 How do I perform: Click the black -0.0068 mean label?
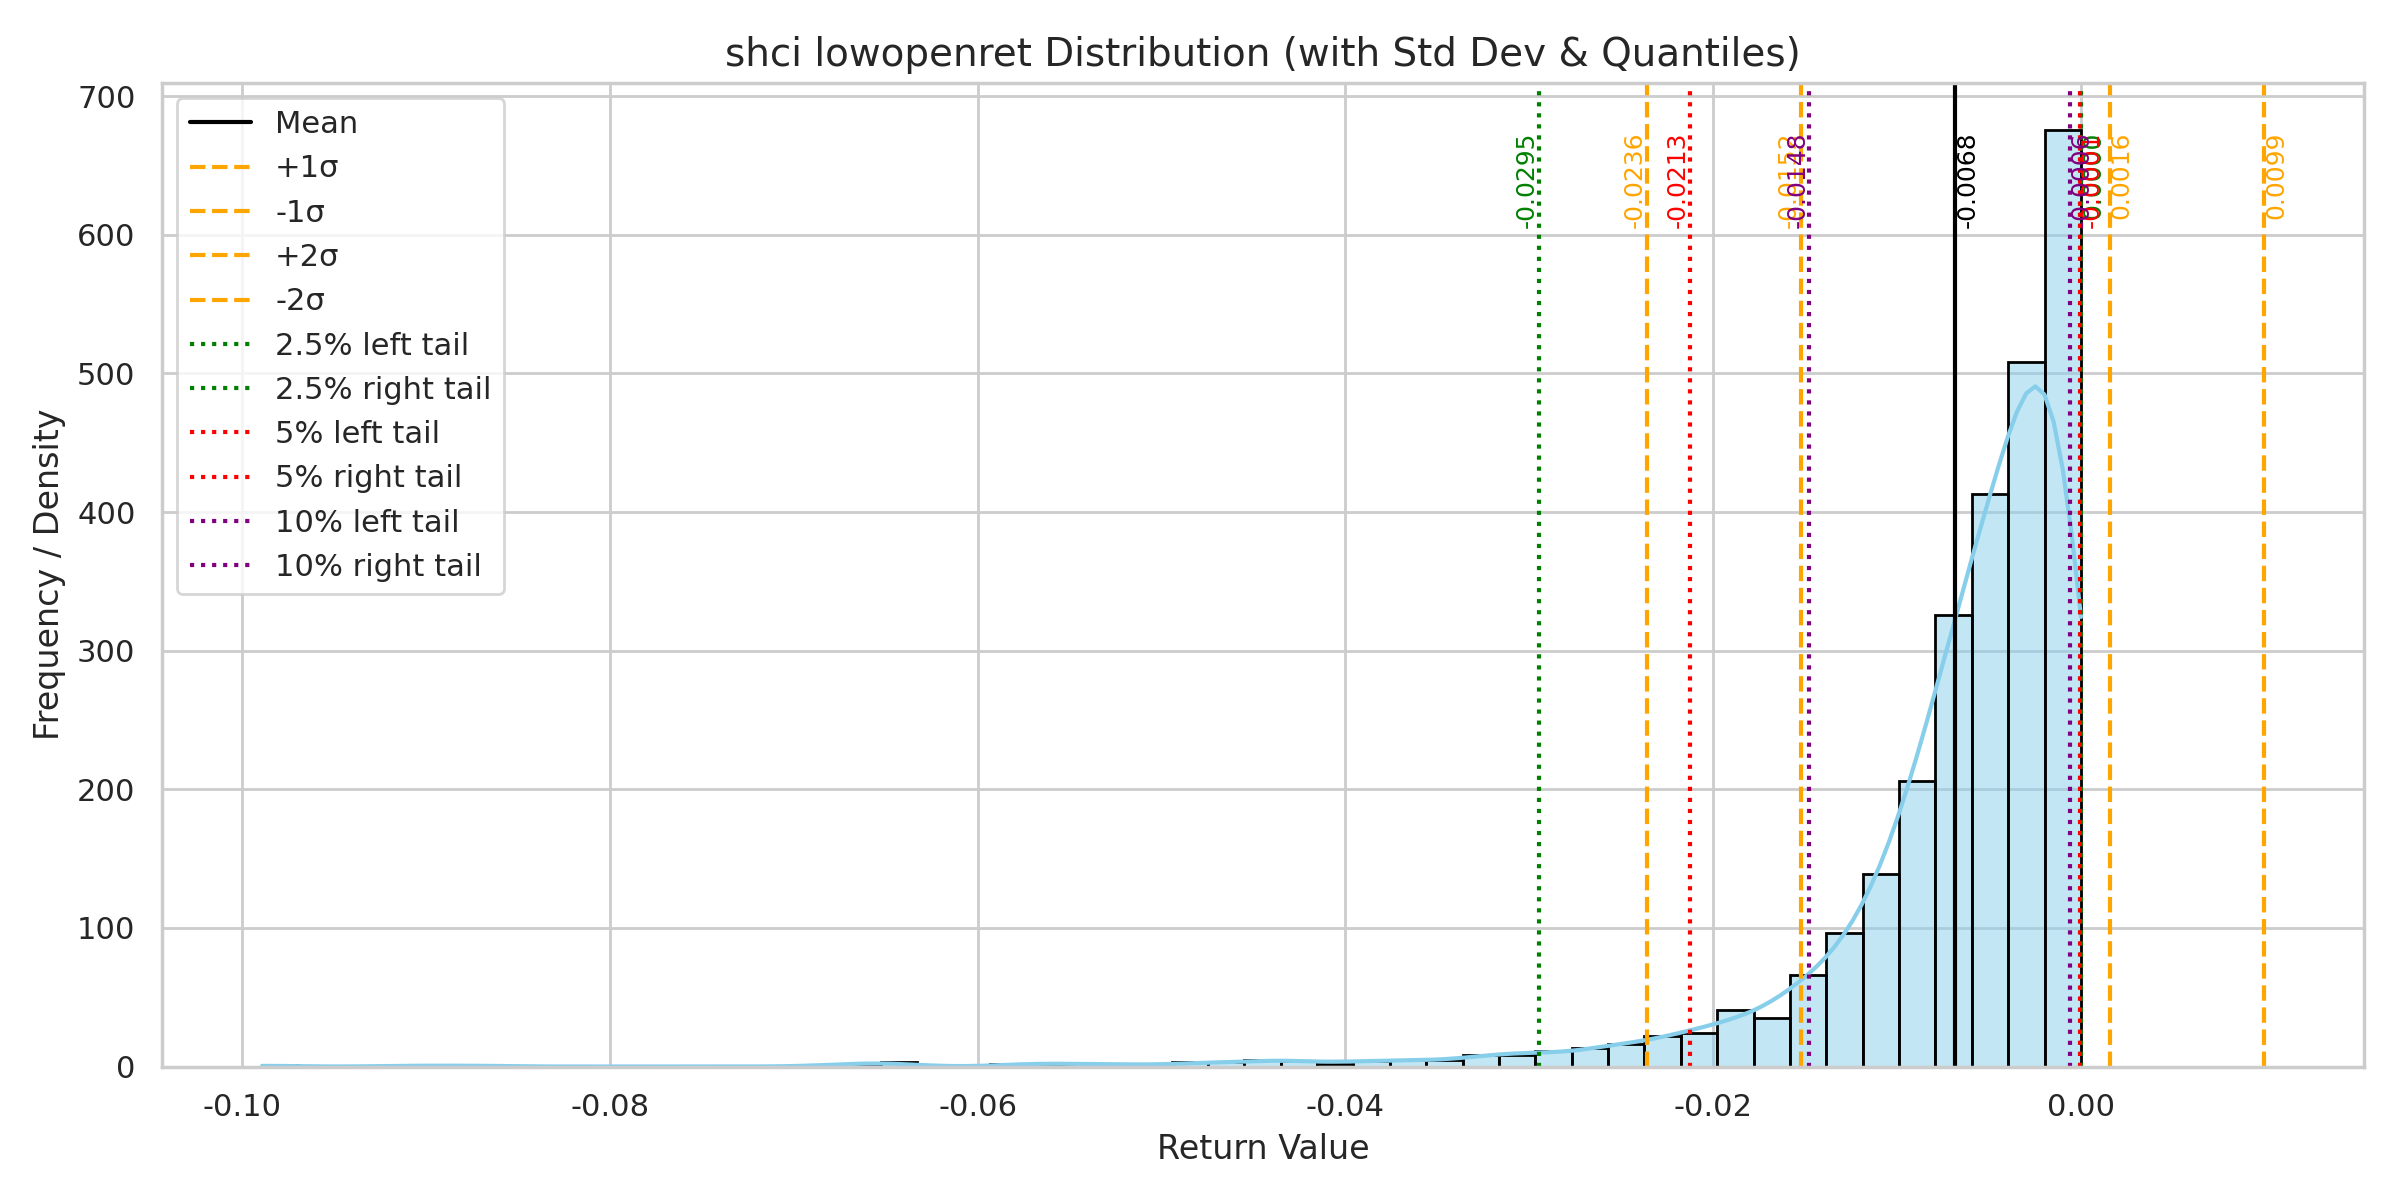(1965, 182)
